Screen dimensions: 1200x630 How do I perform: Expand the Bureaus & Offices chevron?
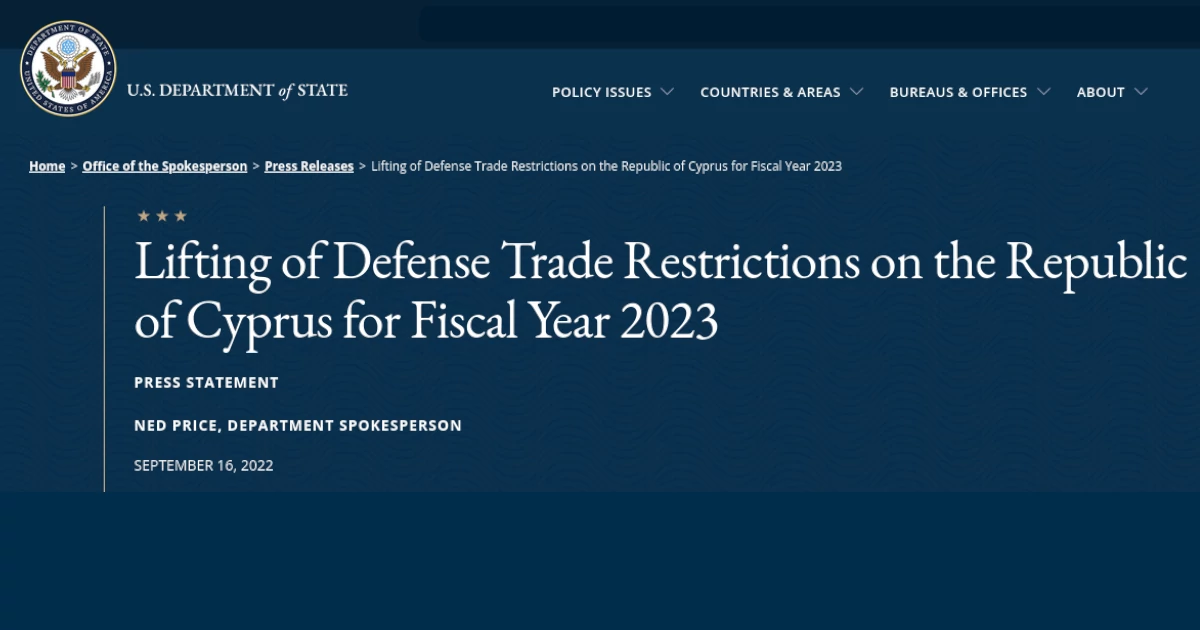pos(1043,92)
